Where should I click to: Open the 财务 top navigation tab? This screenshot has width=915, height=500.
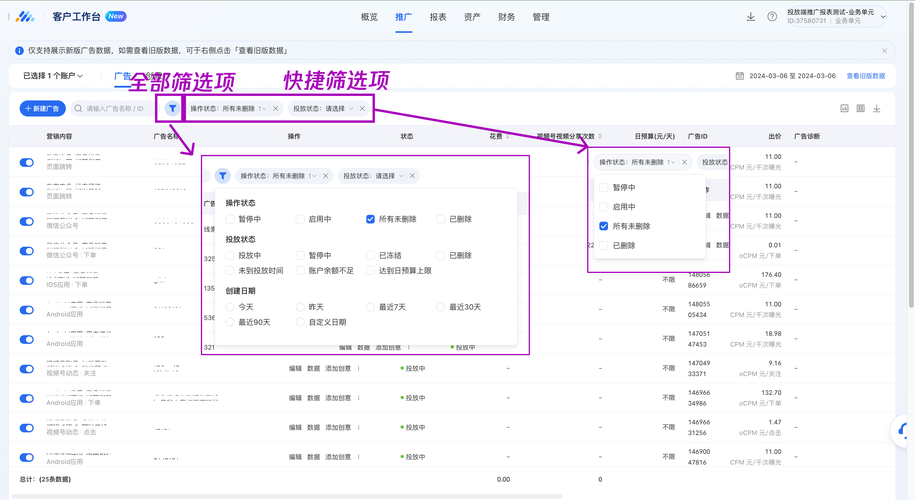click(507, 17)
